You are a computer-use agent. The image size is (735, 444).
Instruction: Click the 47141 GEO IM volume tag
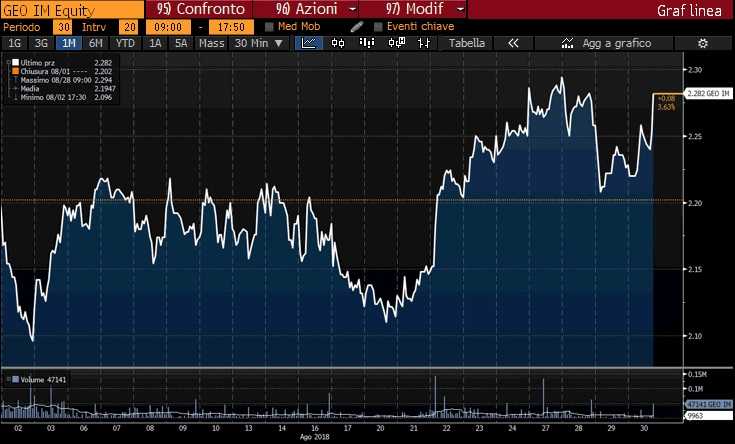[708, 404]
